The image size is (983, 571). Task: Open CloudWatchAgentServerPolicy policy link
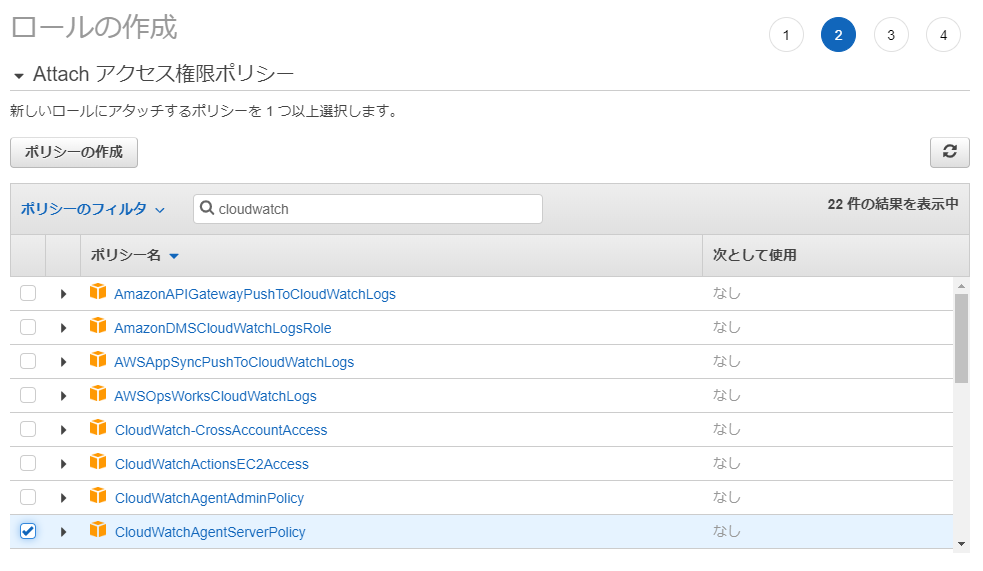[x=210, y=532]
